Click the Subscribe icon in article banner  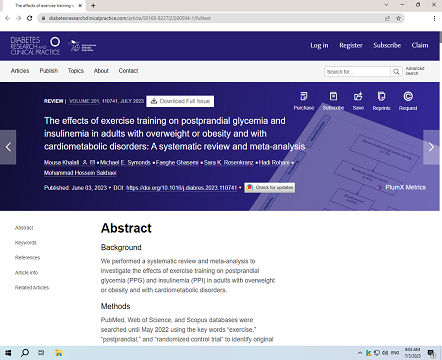(x=333, y=96)
